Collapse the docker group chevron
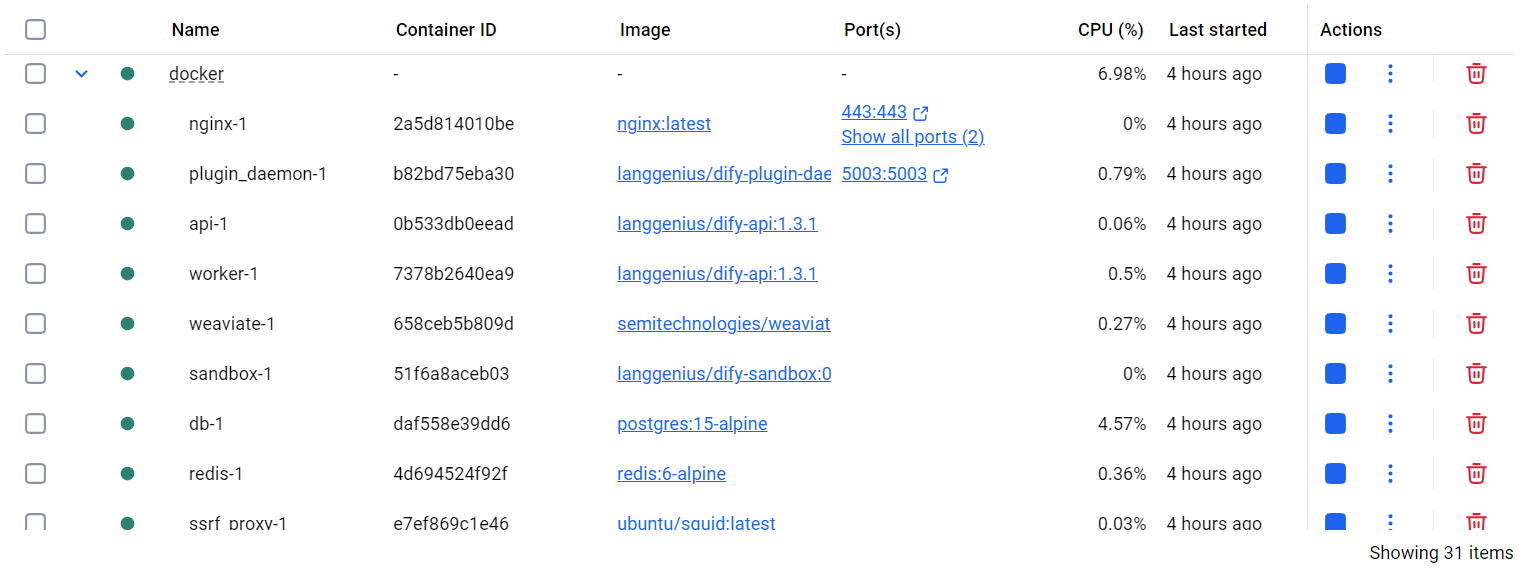The height and width of the screenshot is (575, 1537). pos(82,74)
